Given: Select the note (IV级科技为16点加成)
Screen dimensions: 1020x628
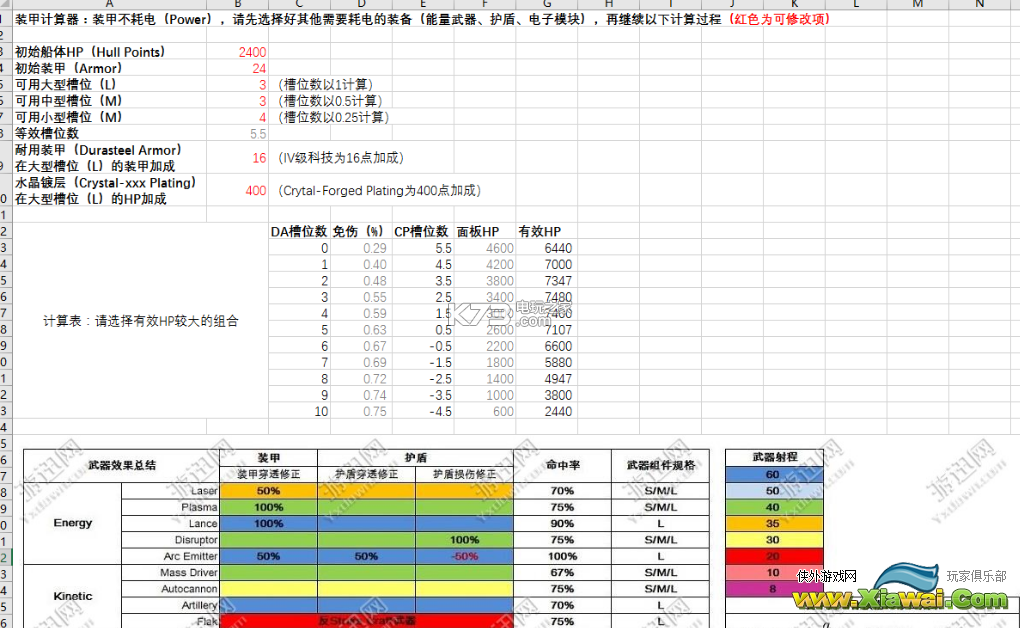Looking at the screenshot, I should pos(340,158).
